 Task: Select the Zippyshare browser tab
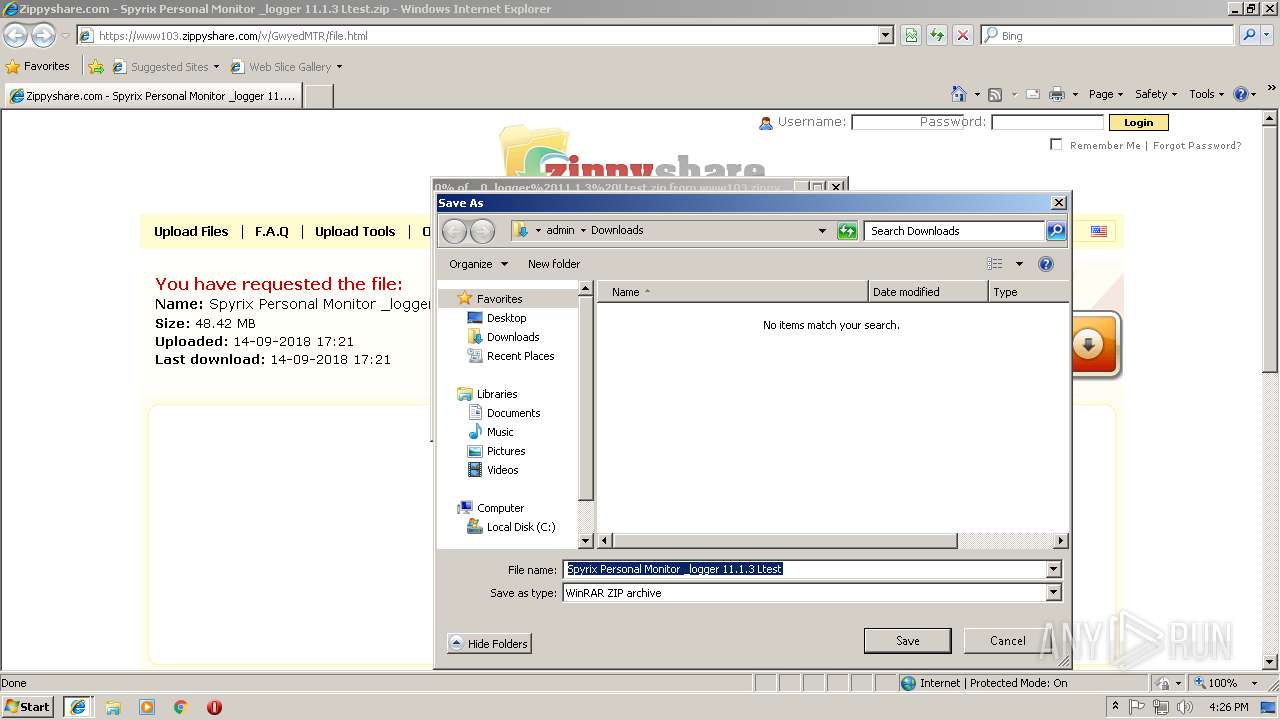(x=152, y=96)
